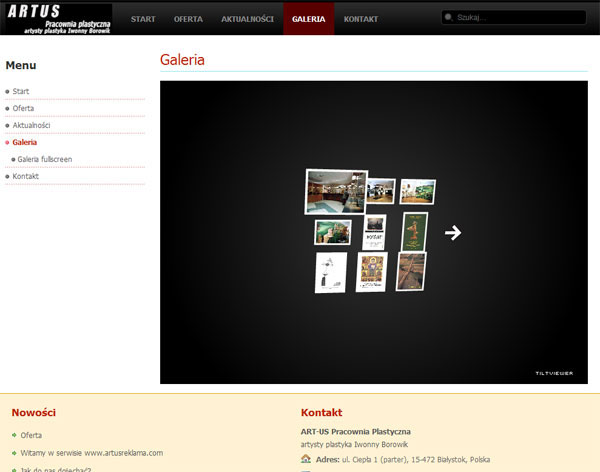Open Oferta in the side menu
600x472 pixels.
point(23,108)
